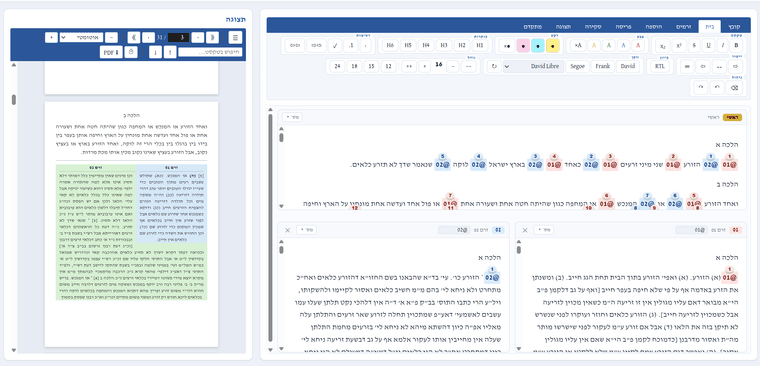Go to previous search result arrow up
760x366 pixels.
[170, 52]
